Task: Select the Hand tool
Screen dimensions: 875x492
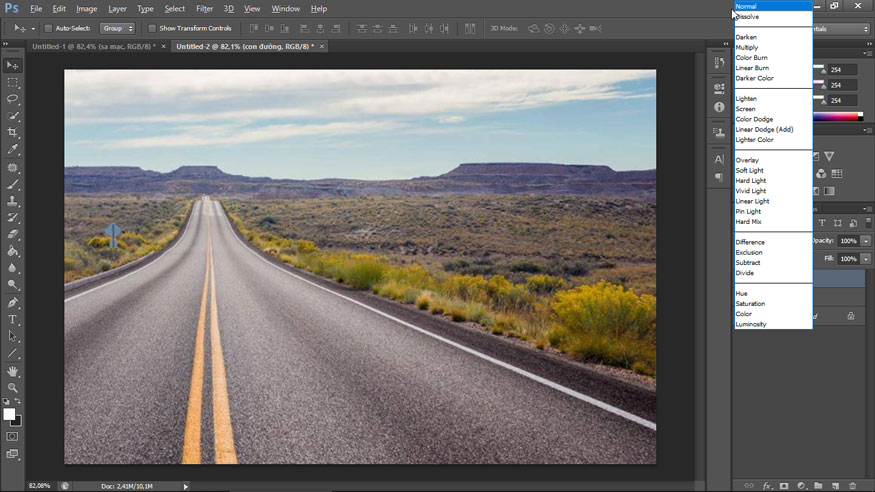Action: pyautogui.click(x=12, y=371)
